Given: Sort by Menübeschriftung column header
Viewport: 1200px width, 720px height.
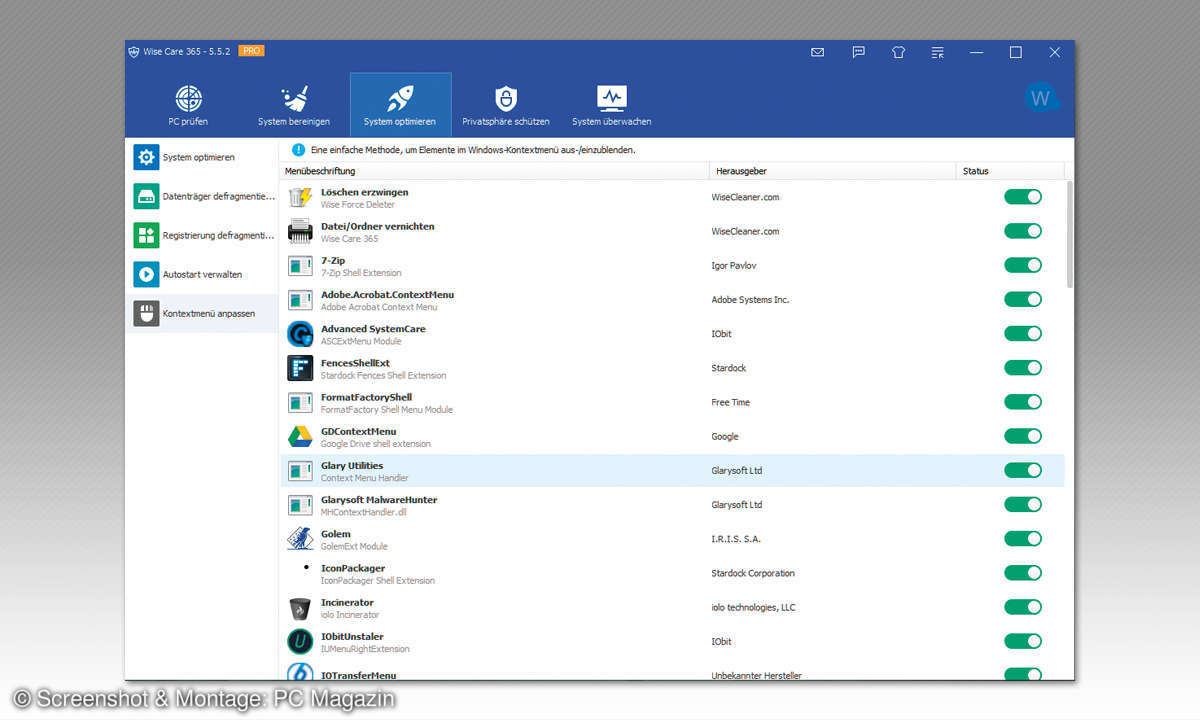Looking at the screenshot, I should (494, 171).
